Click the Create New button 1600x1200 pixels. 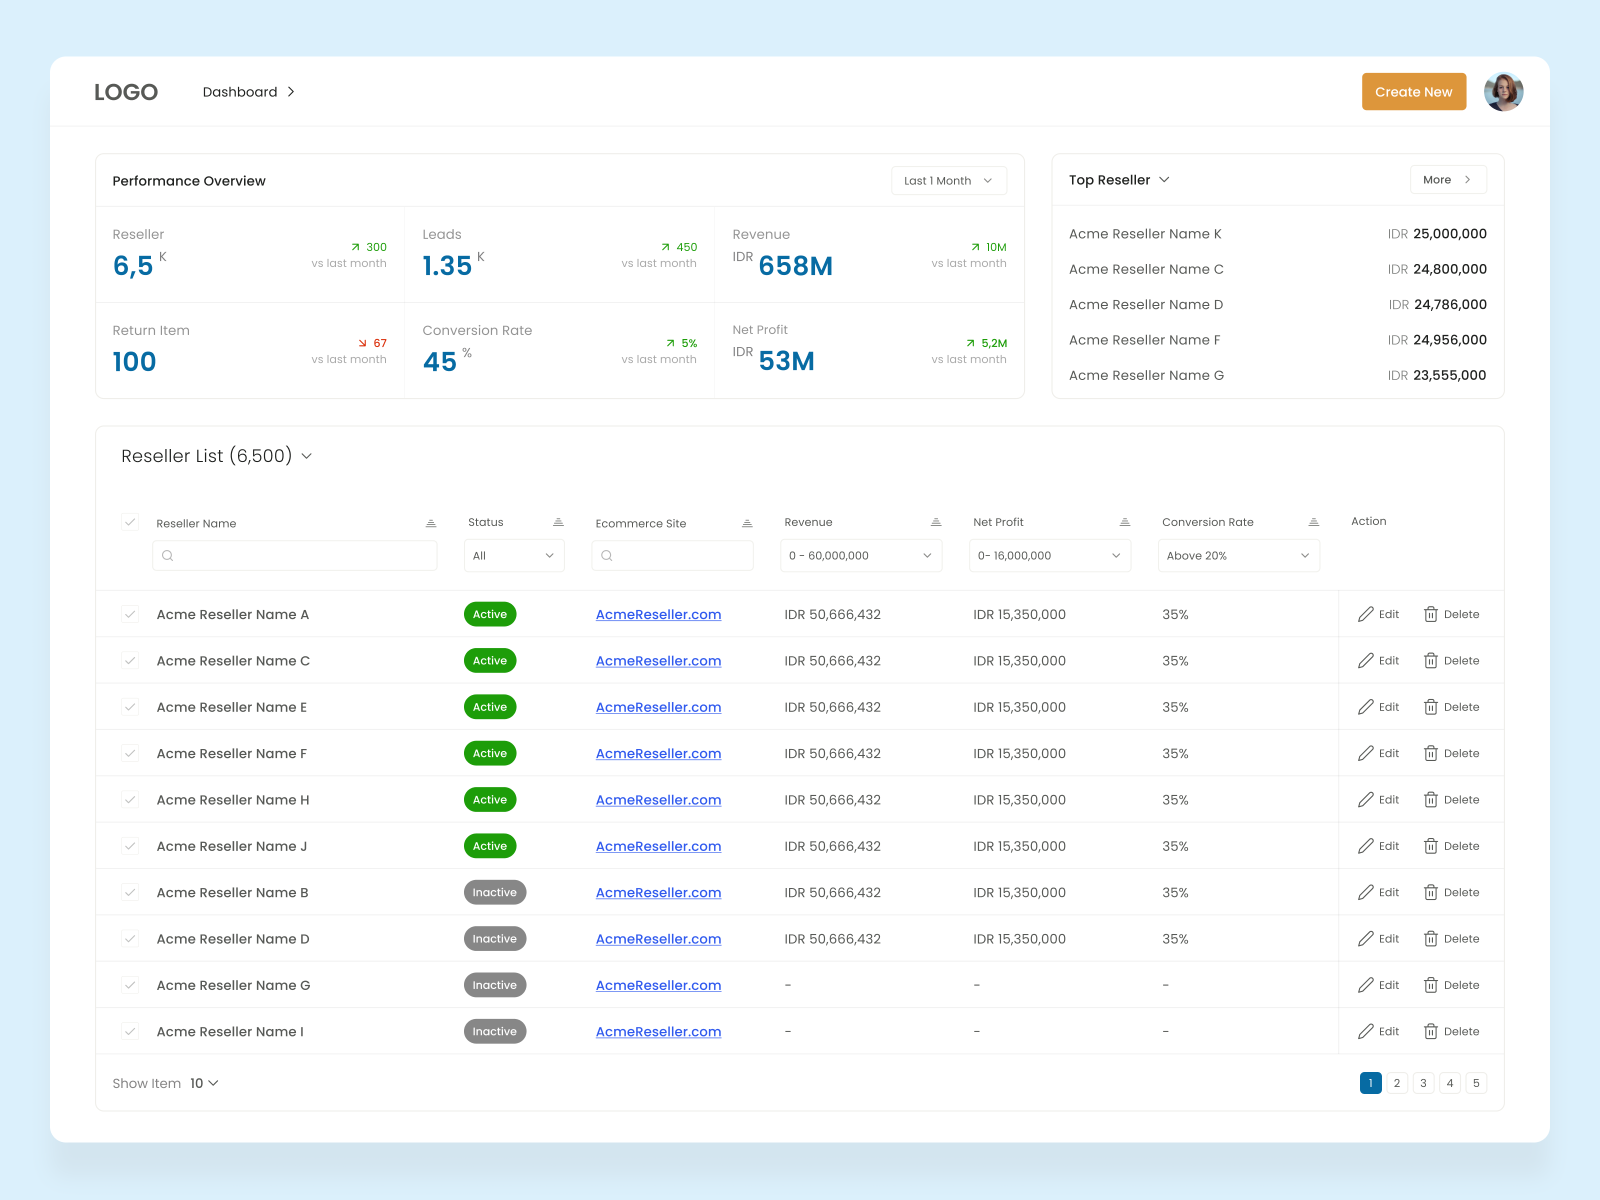tap(1413, 91)
